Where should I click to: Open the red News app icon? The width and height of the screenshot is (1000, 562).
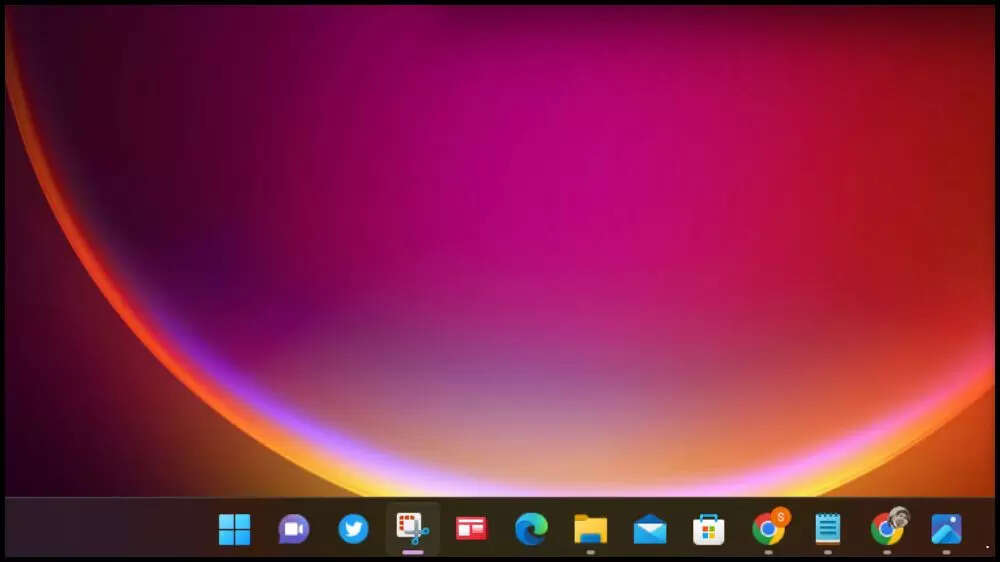(471, 529)
